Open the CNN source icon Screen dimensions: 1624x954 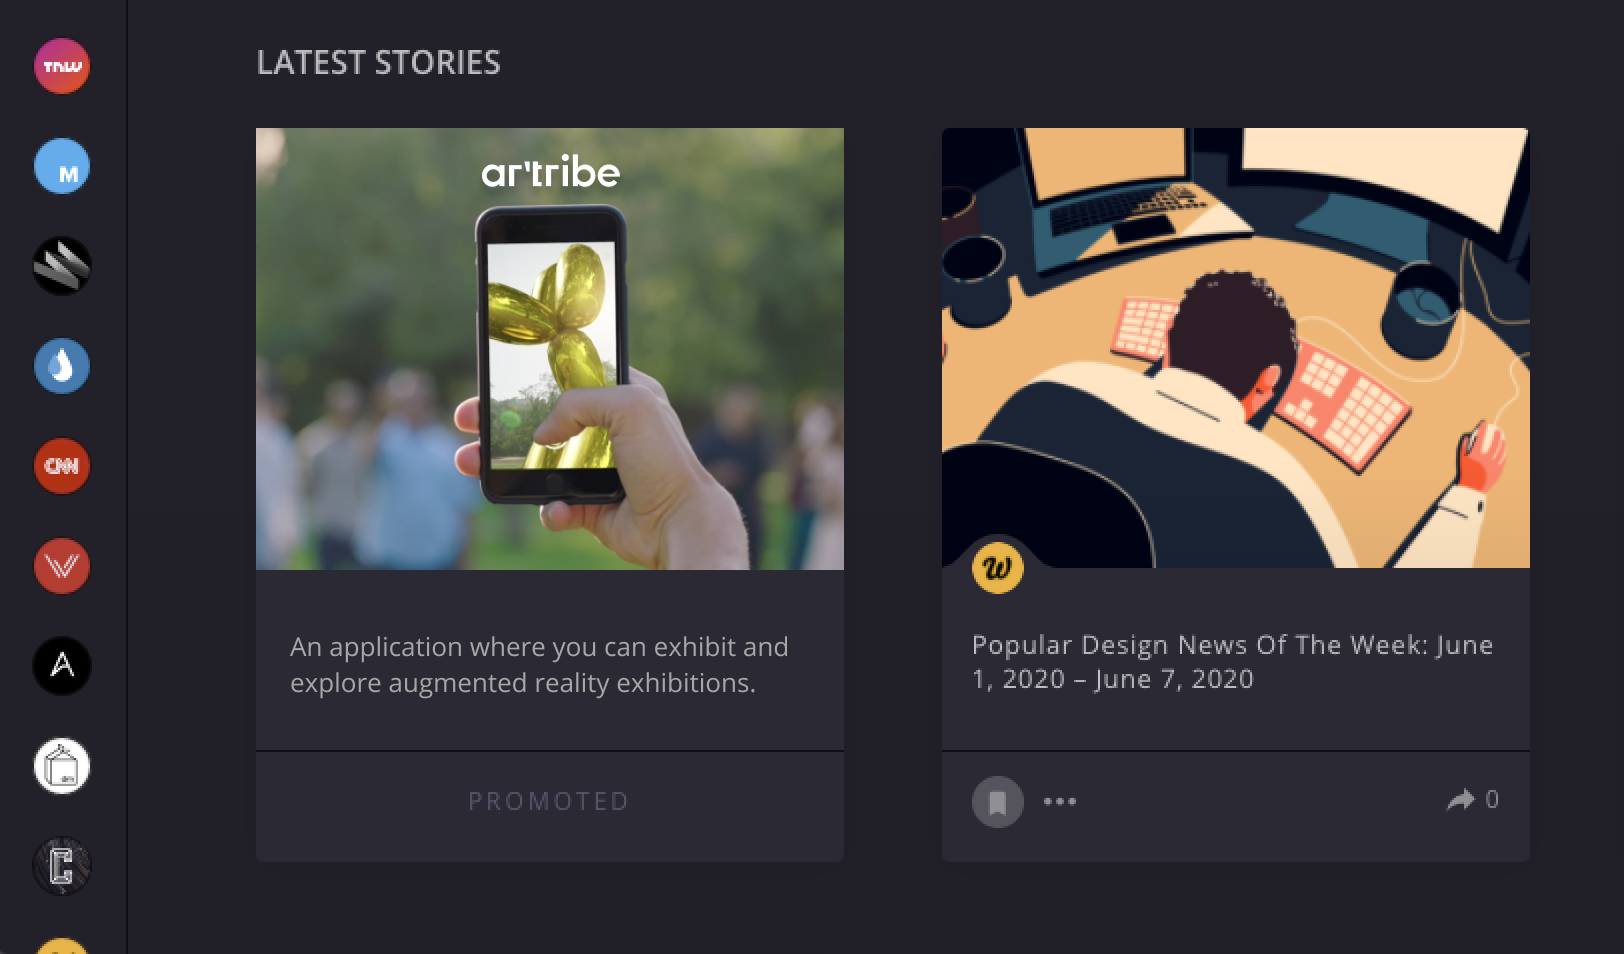point(62,466)
